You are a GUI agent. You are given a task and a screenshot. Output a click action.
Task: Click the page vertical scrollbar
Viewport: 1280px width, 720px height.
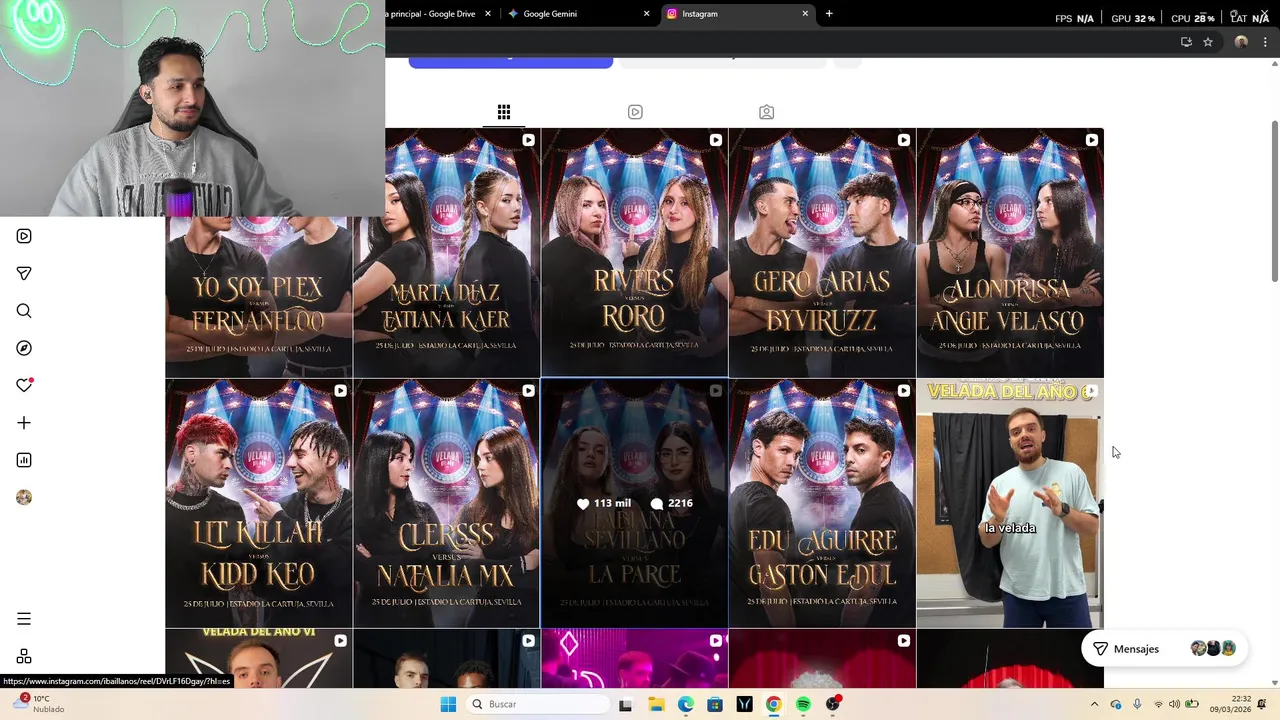(x=1274, y=200)
